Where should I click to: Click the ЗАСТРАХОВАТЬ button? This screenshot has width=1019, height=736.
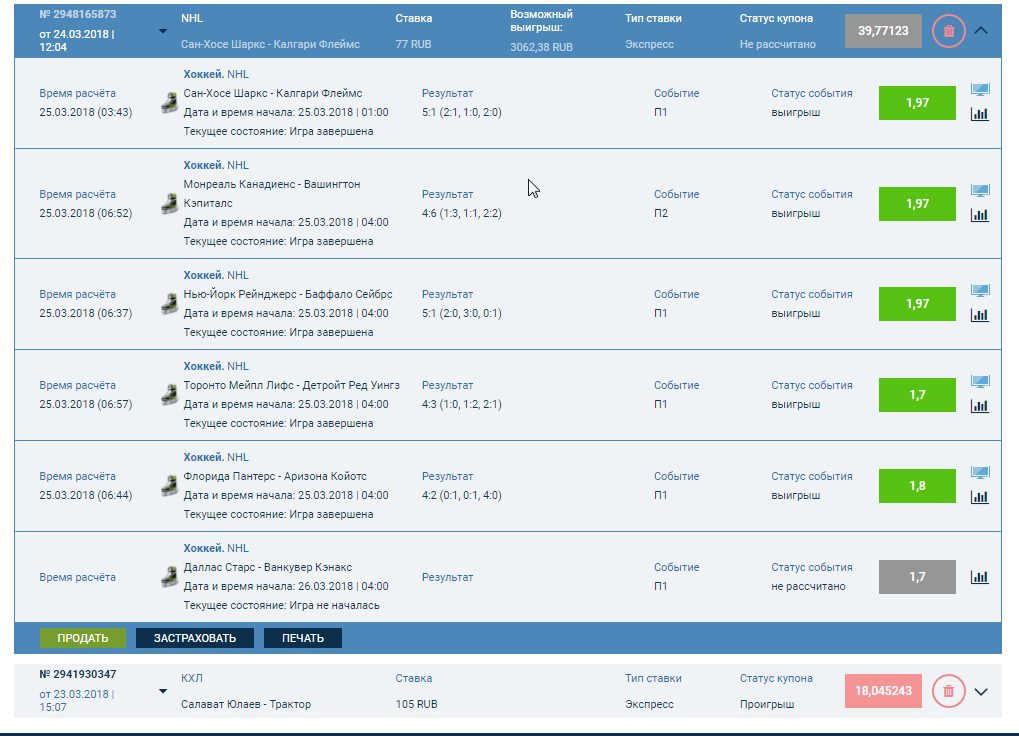click(x=195, y=638)
